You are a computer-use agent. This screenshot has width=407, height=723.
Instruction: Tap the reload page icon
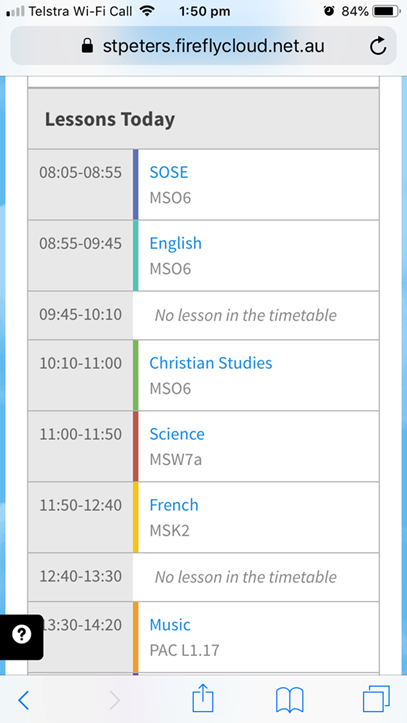(x=378, y=46)
